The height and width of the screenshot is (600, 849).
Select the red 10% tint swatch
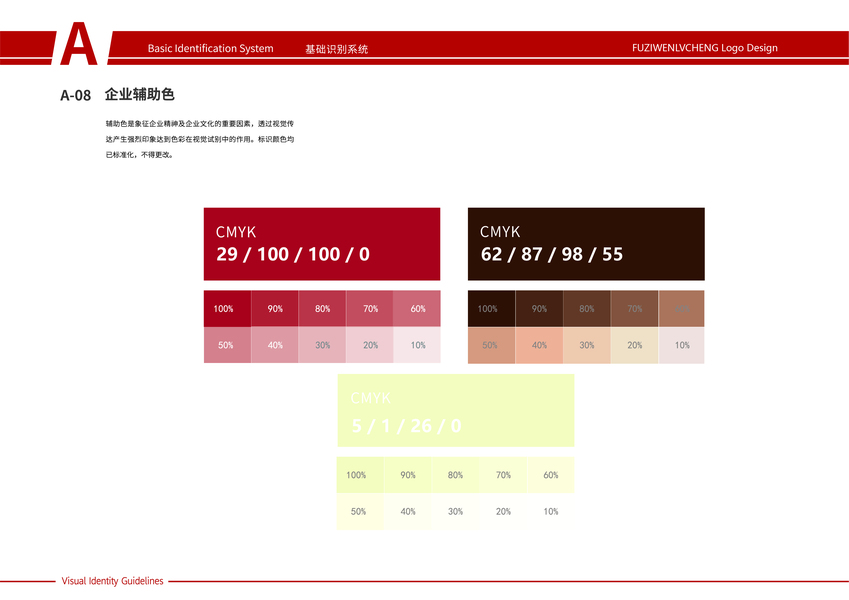click(417, 345)
